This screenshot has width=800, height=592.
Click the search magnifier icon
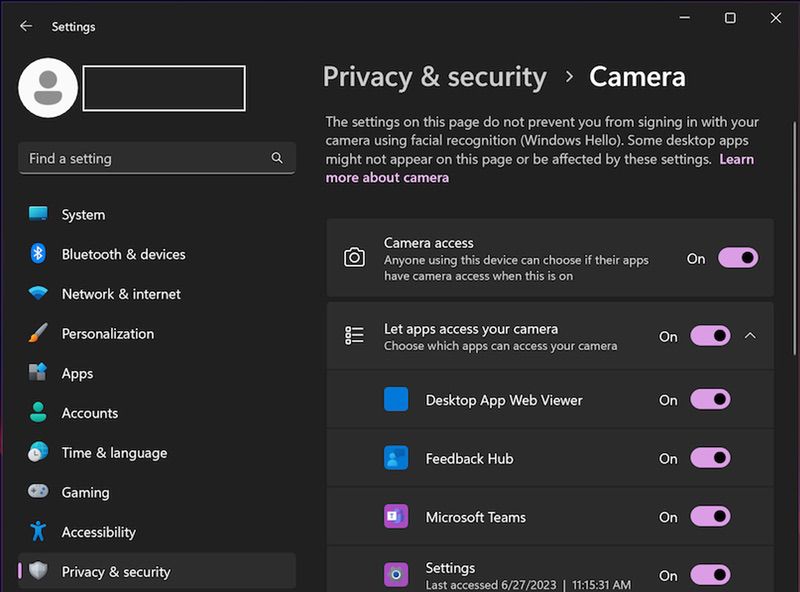click(277, 158)
